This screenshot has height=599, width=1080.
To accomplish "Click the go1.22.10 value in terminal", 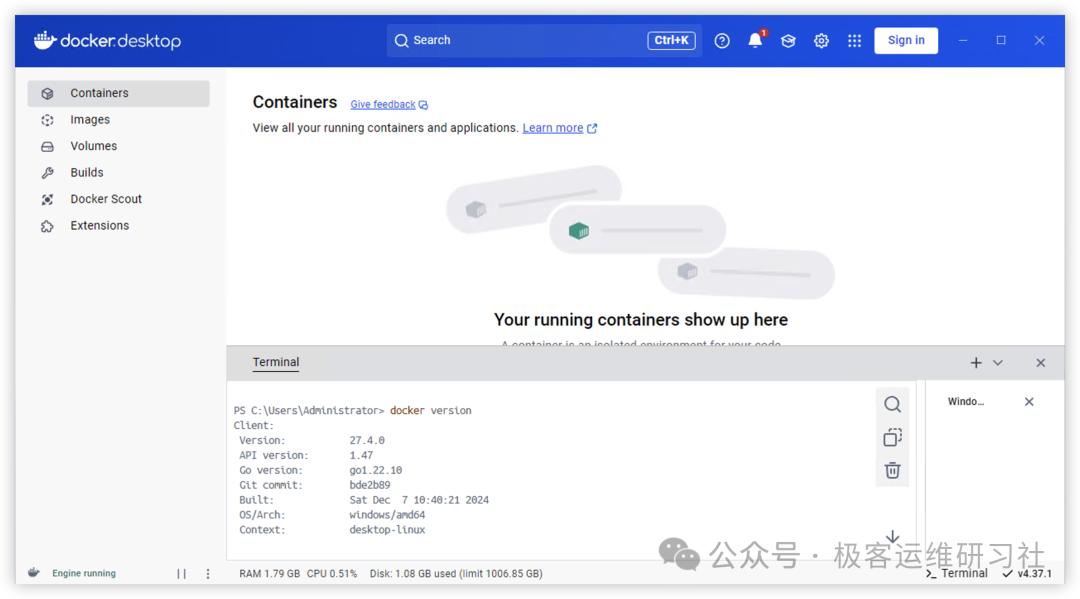I will coord(375,470).
